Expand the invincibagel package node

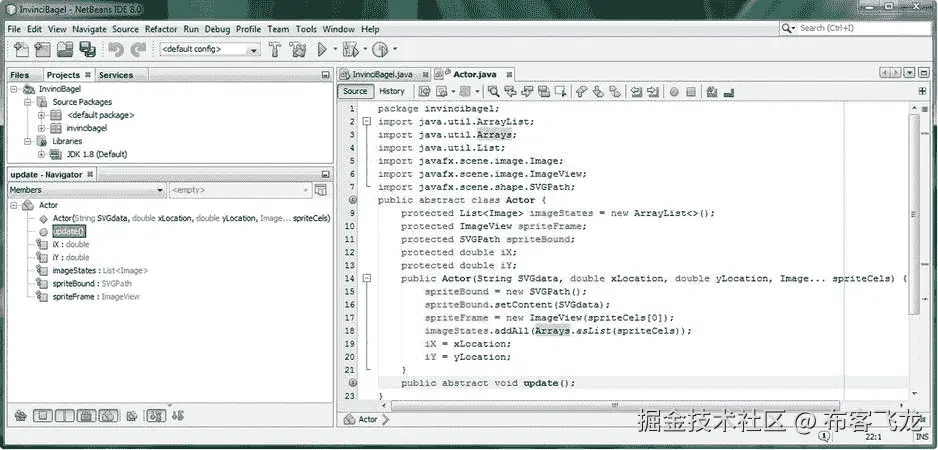point(41,128)
